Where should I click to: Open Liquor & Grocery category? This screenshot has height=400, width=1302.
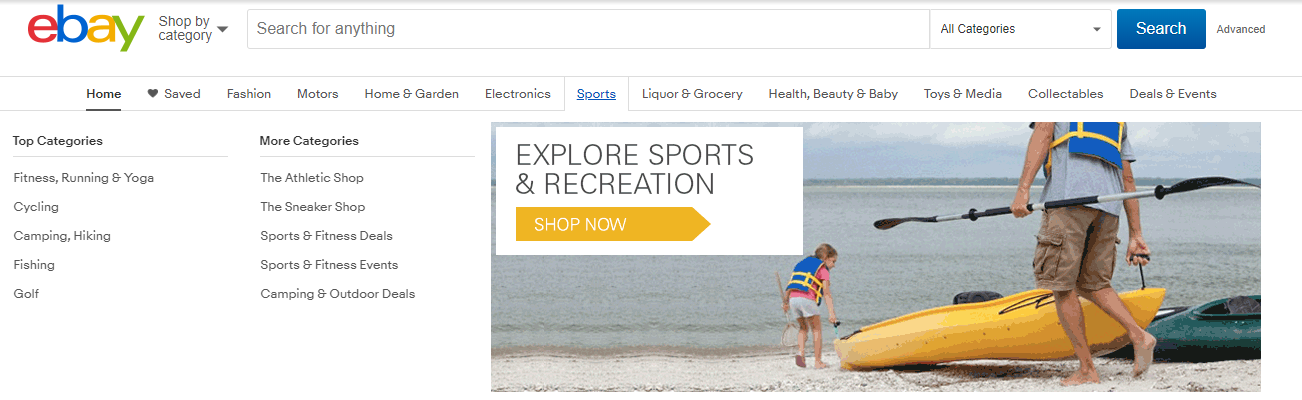pyautogui.click(x=692, y=94)
